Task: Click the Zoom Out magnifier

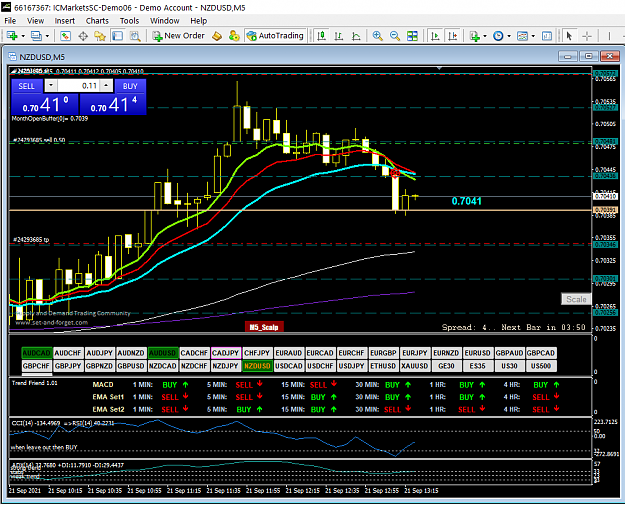Action: click(395, 36)
